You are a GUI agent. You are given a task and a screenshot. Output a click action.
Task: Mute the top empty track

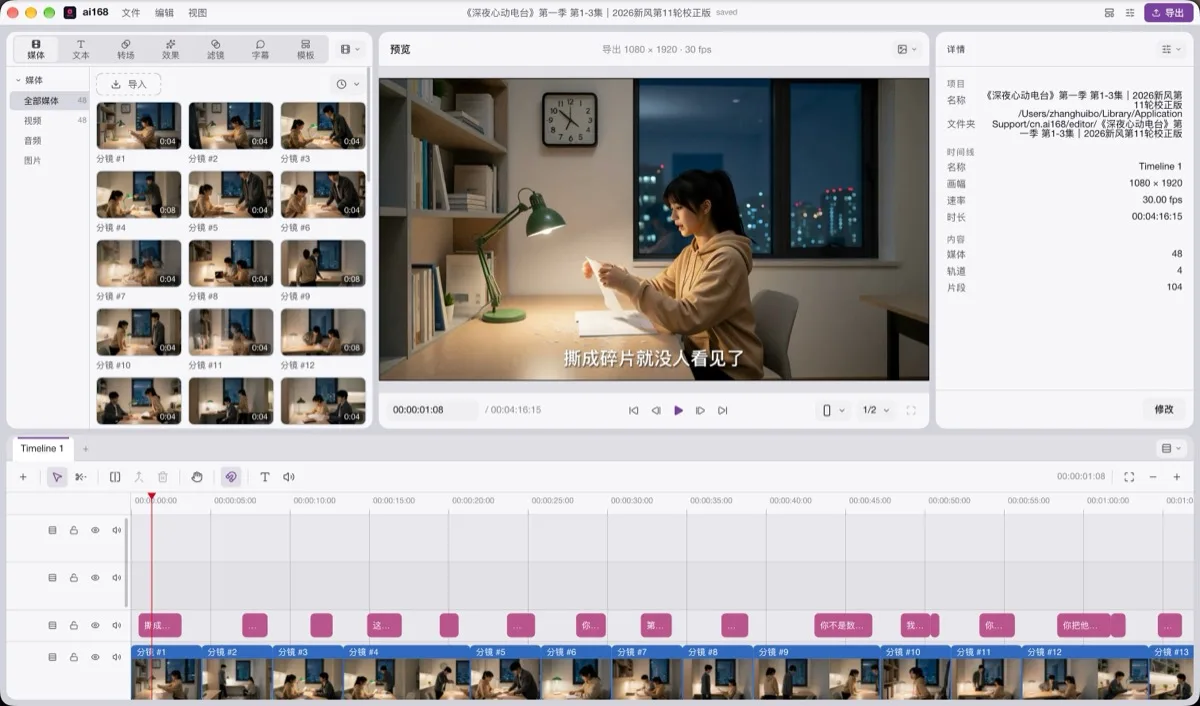(x=117, y=530)
